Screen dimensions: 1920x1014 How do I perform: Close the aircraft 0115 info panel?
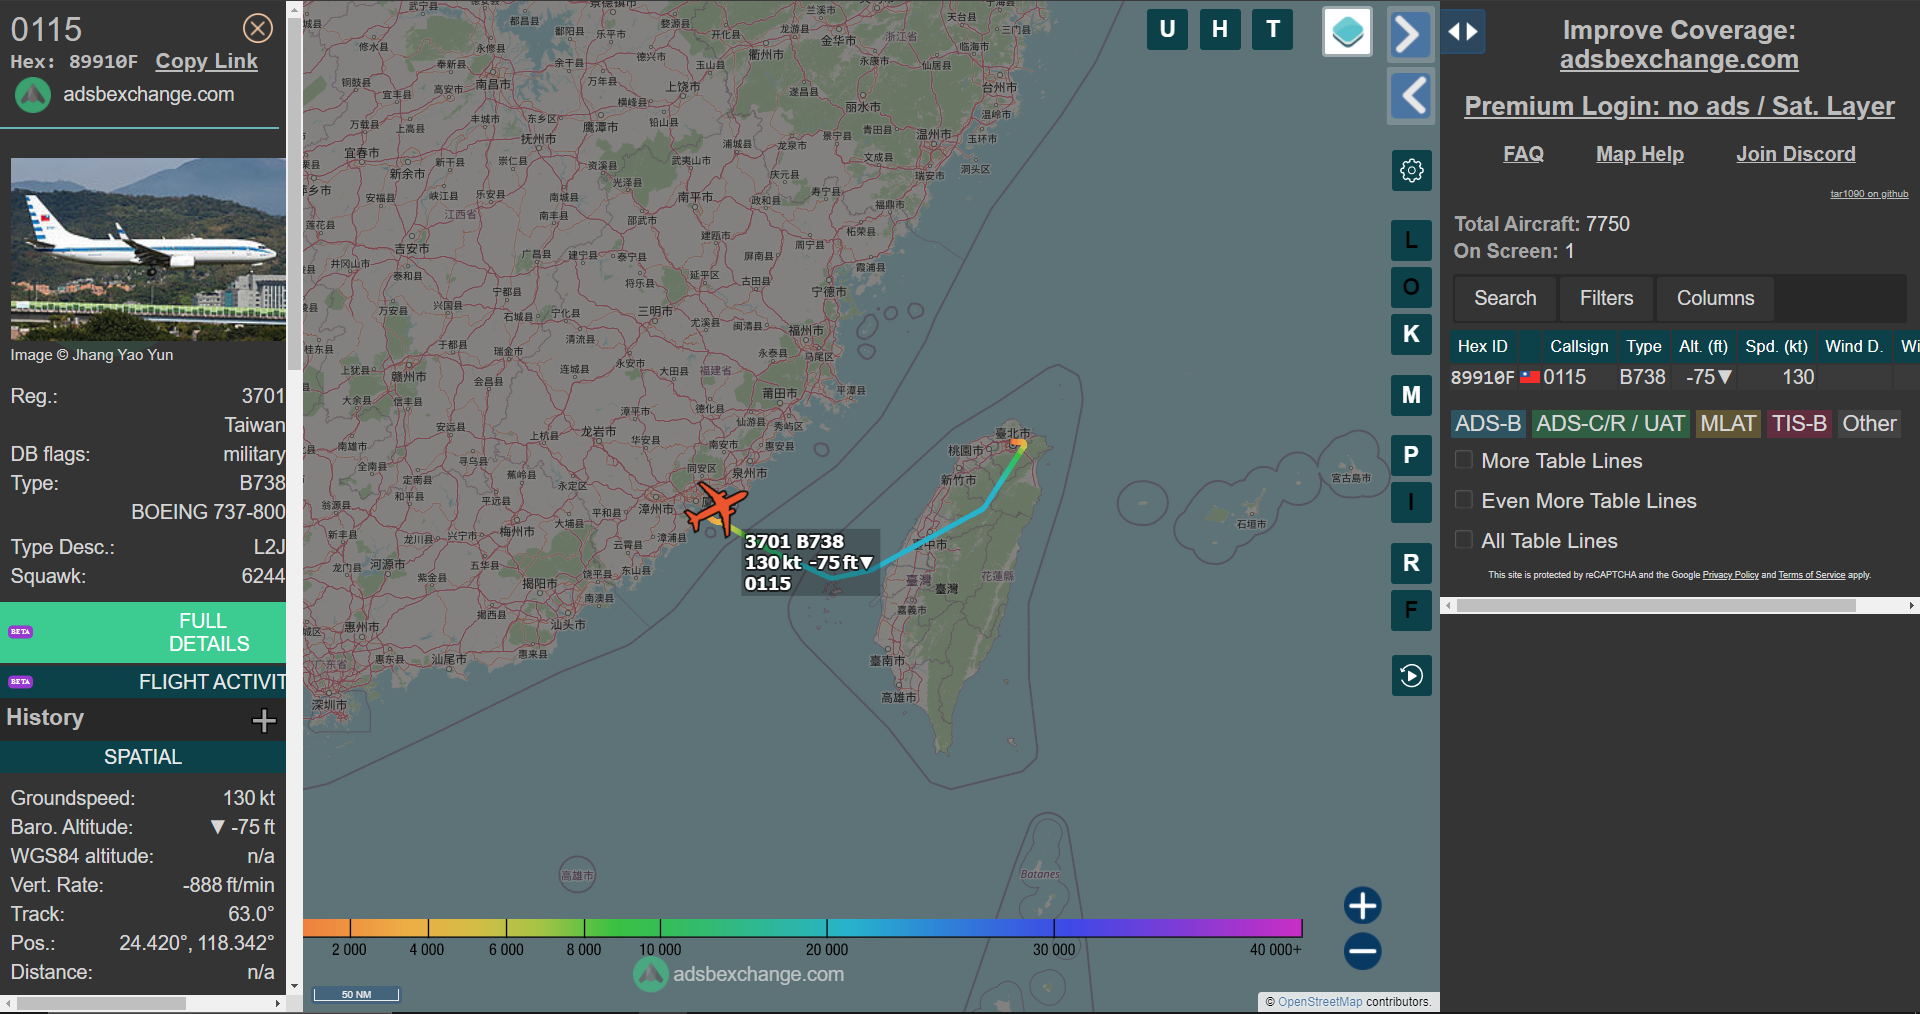pyautogui.click(x=258, y=28)
